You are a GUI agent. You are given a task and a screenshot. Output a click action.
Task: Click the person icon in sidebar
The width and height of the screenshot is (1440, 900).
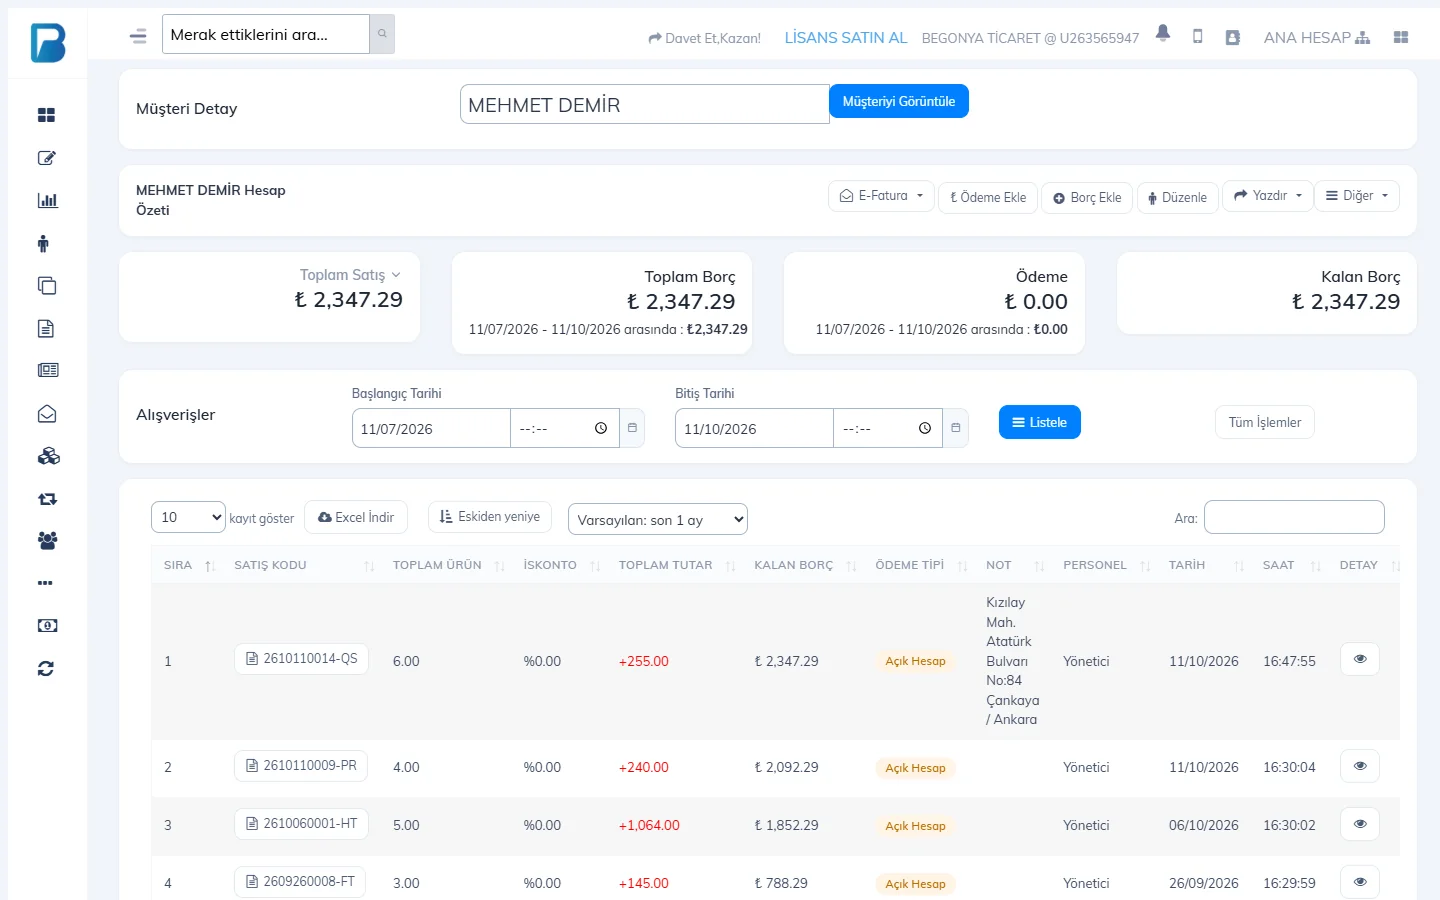pos(43,243)
